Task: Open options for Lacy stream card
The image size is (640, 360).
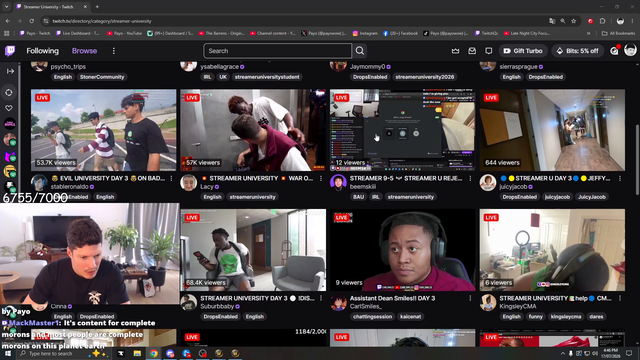Action: pos(321,178)
